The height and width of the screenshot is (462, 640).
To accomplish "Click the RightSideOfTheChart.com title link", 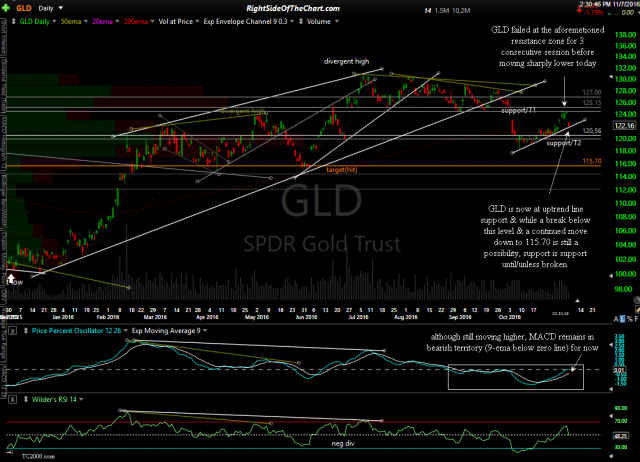I will coord(293,9).
